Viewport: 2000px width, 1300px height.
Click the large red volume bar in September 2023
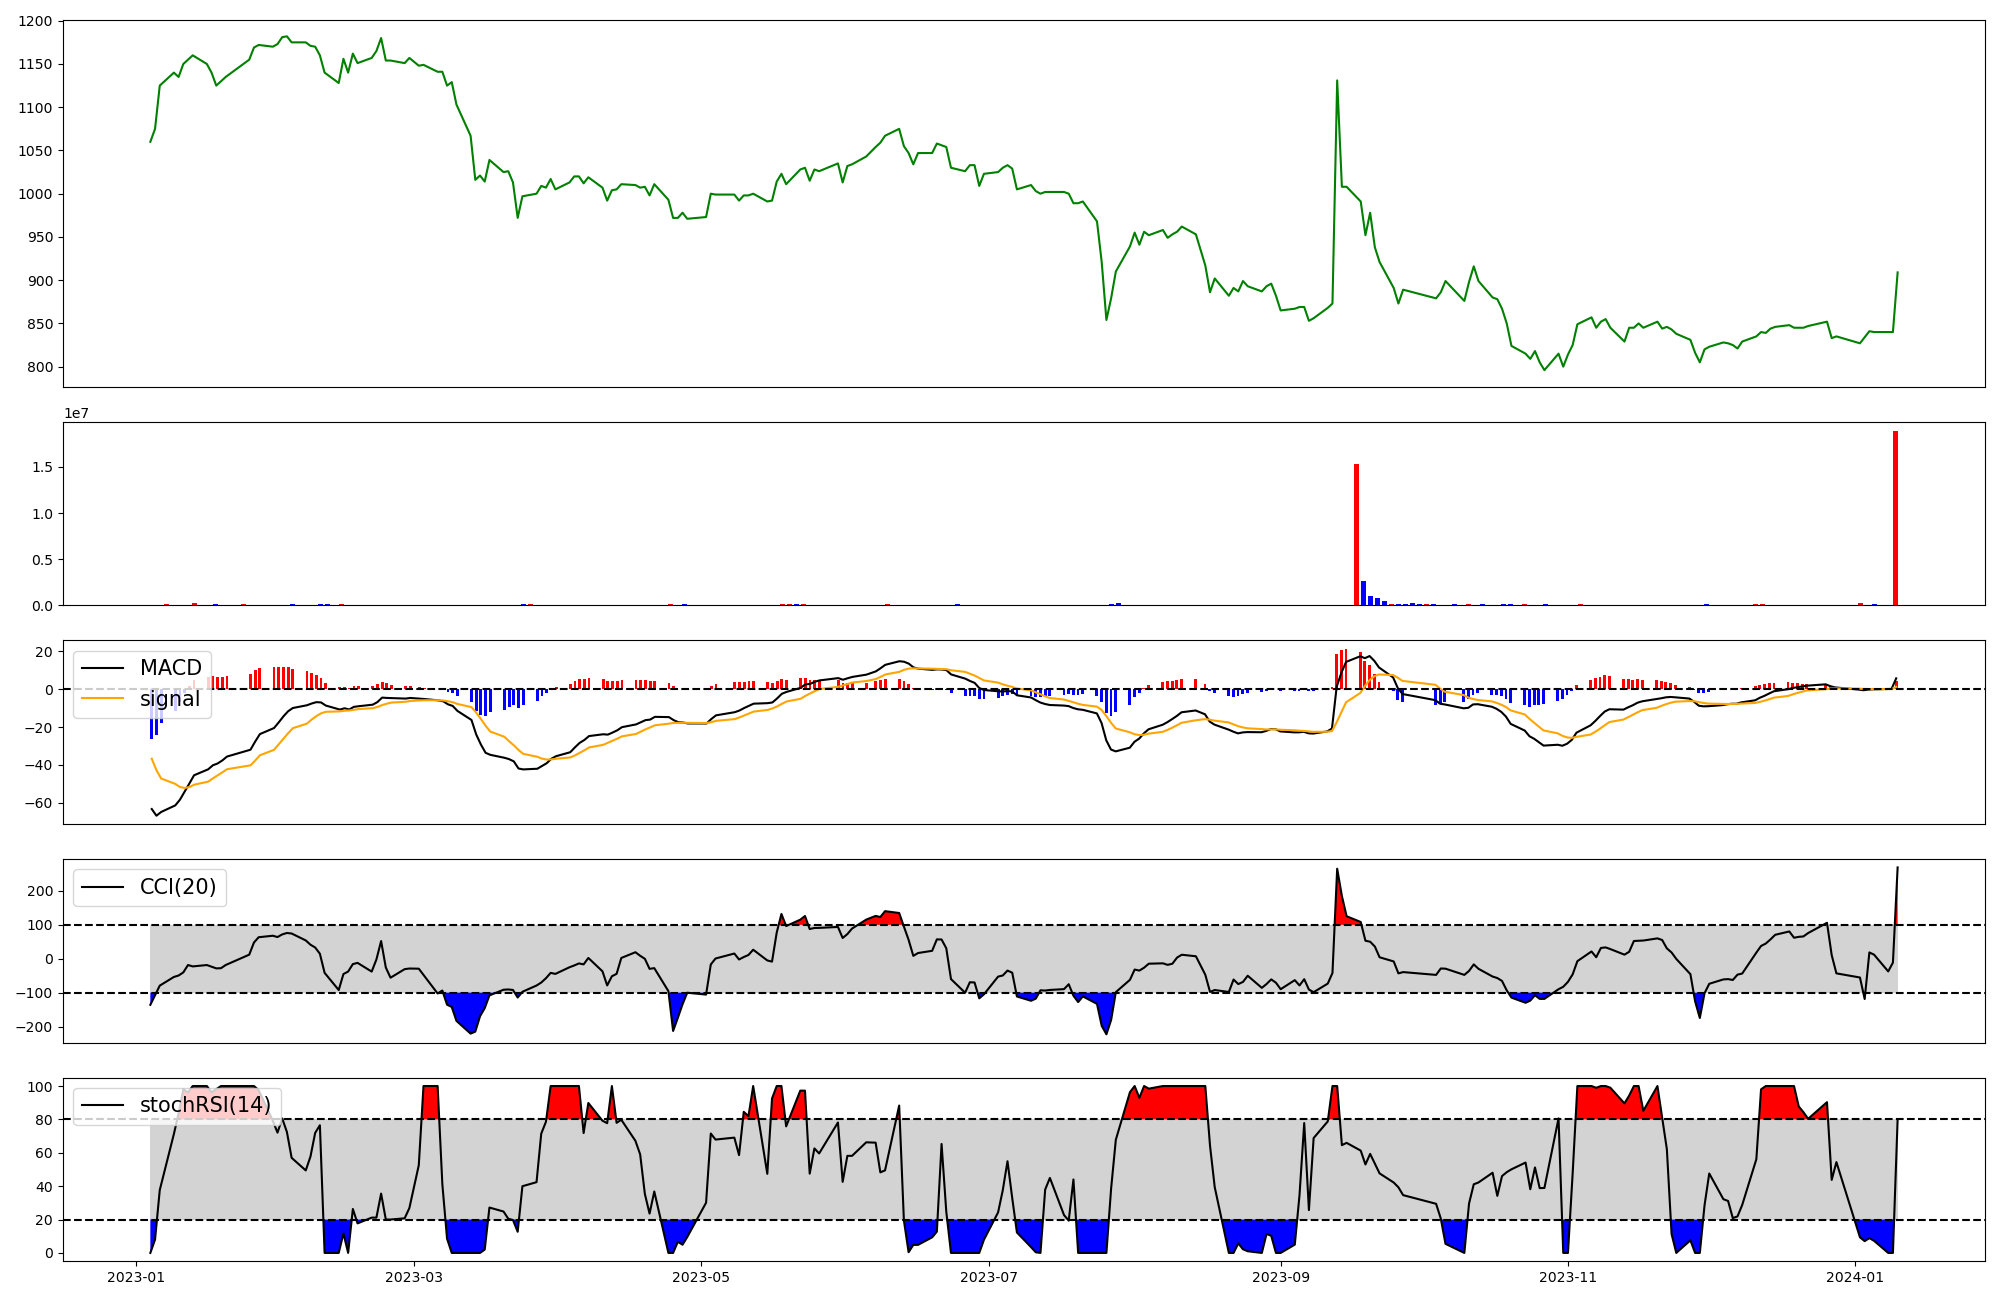pyautogui.click(x=1356, y=534)
